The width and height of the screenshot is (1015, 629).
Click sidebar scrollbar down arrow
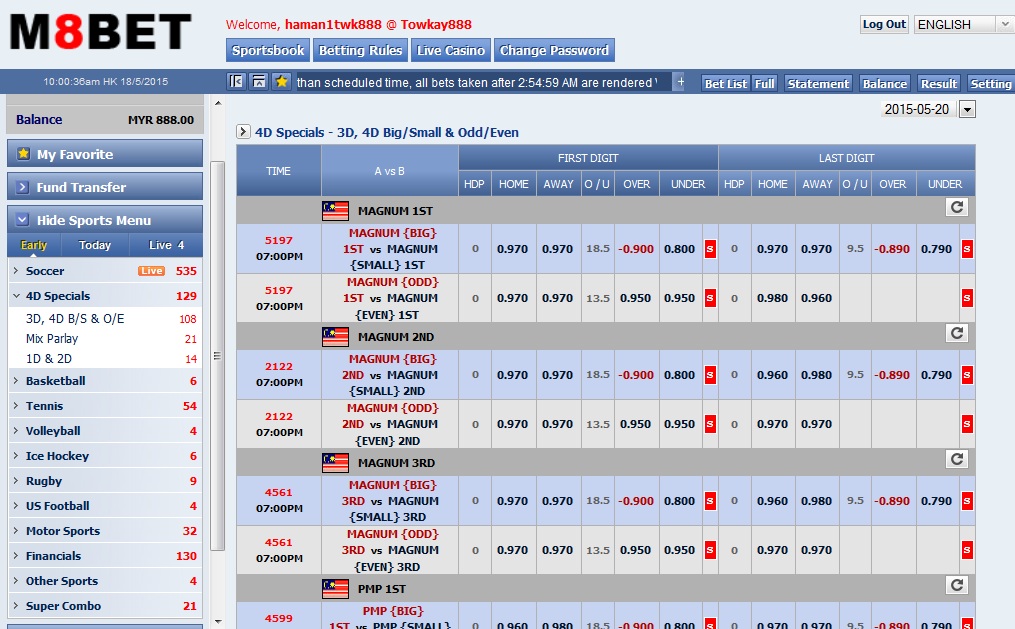pos(218,622)
